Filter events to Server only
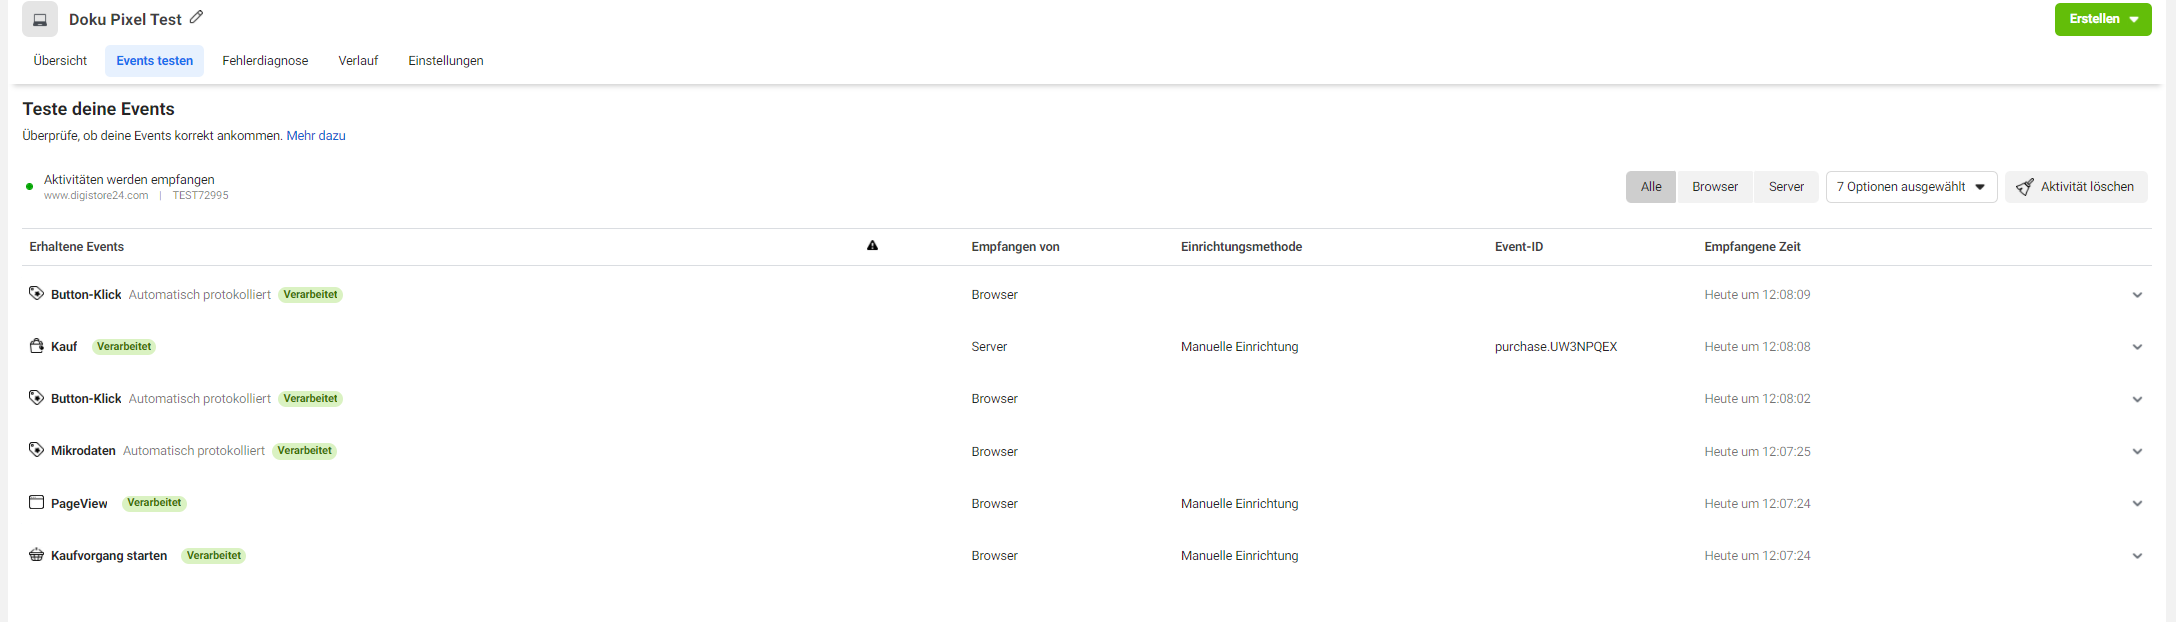2176x622 pixels. (1785, 187)
